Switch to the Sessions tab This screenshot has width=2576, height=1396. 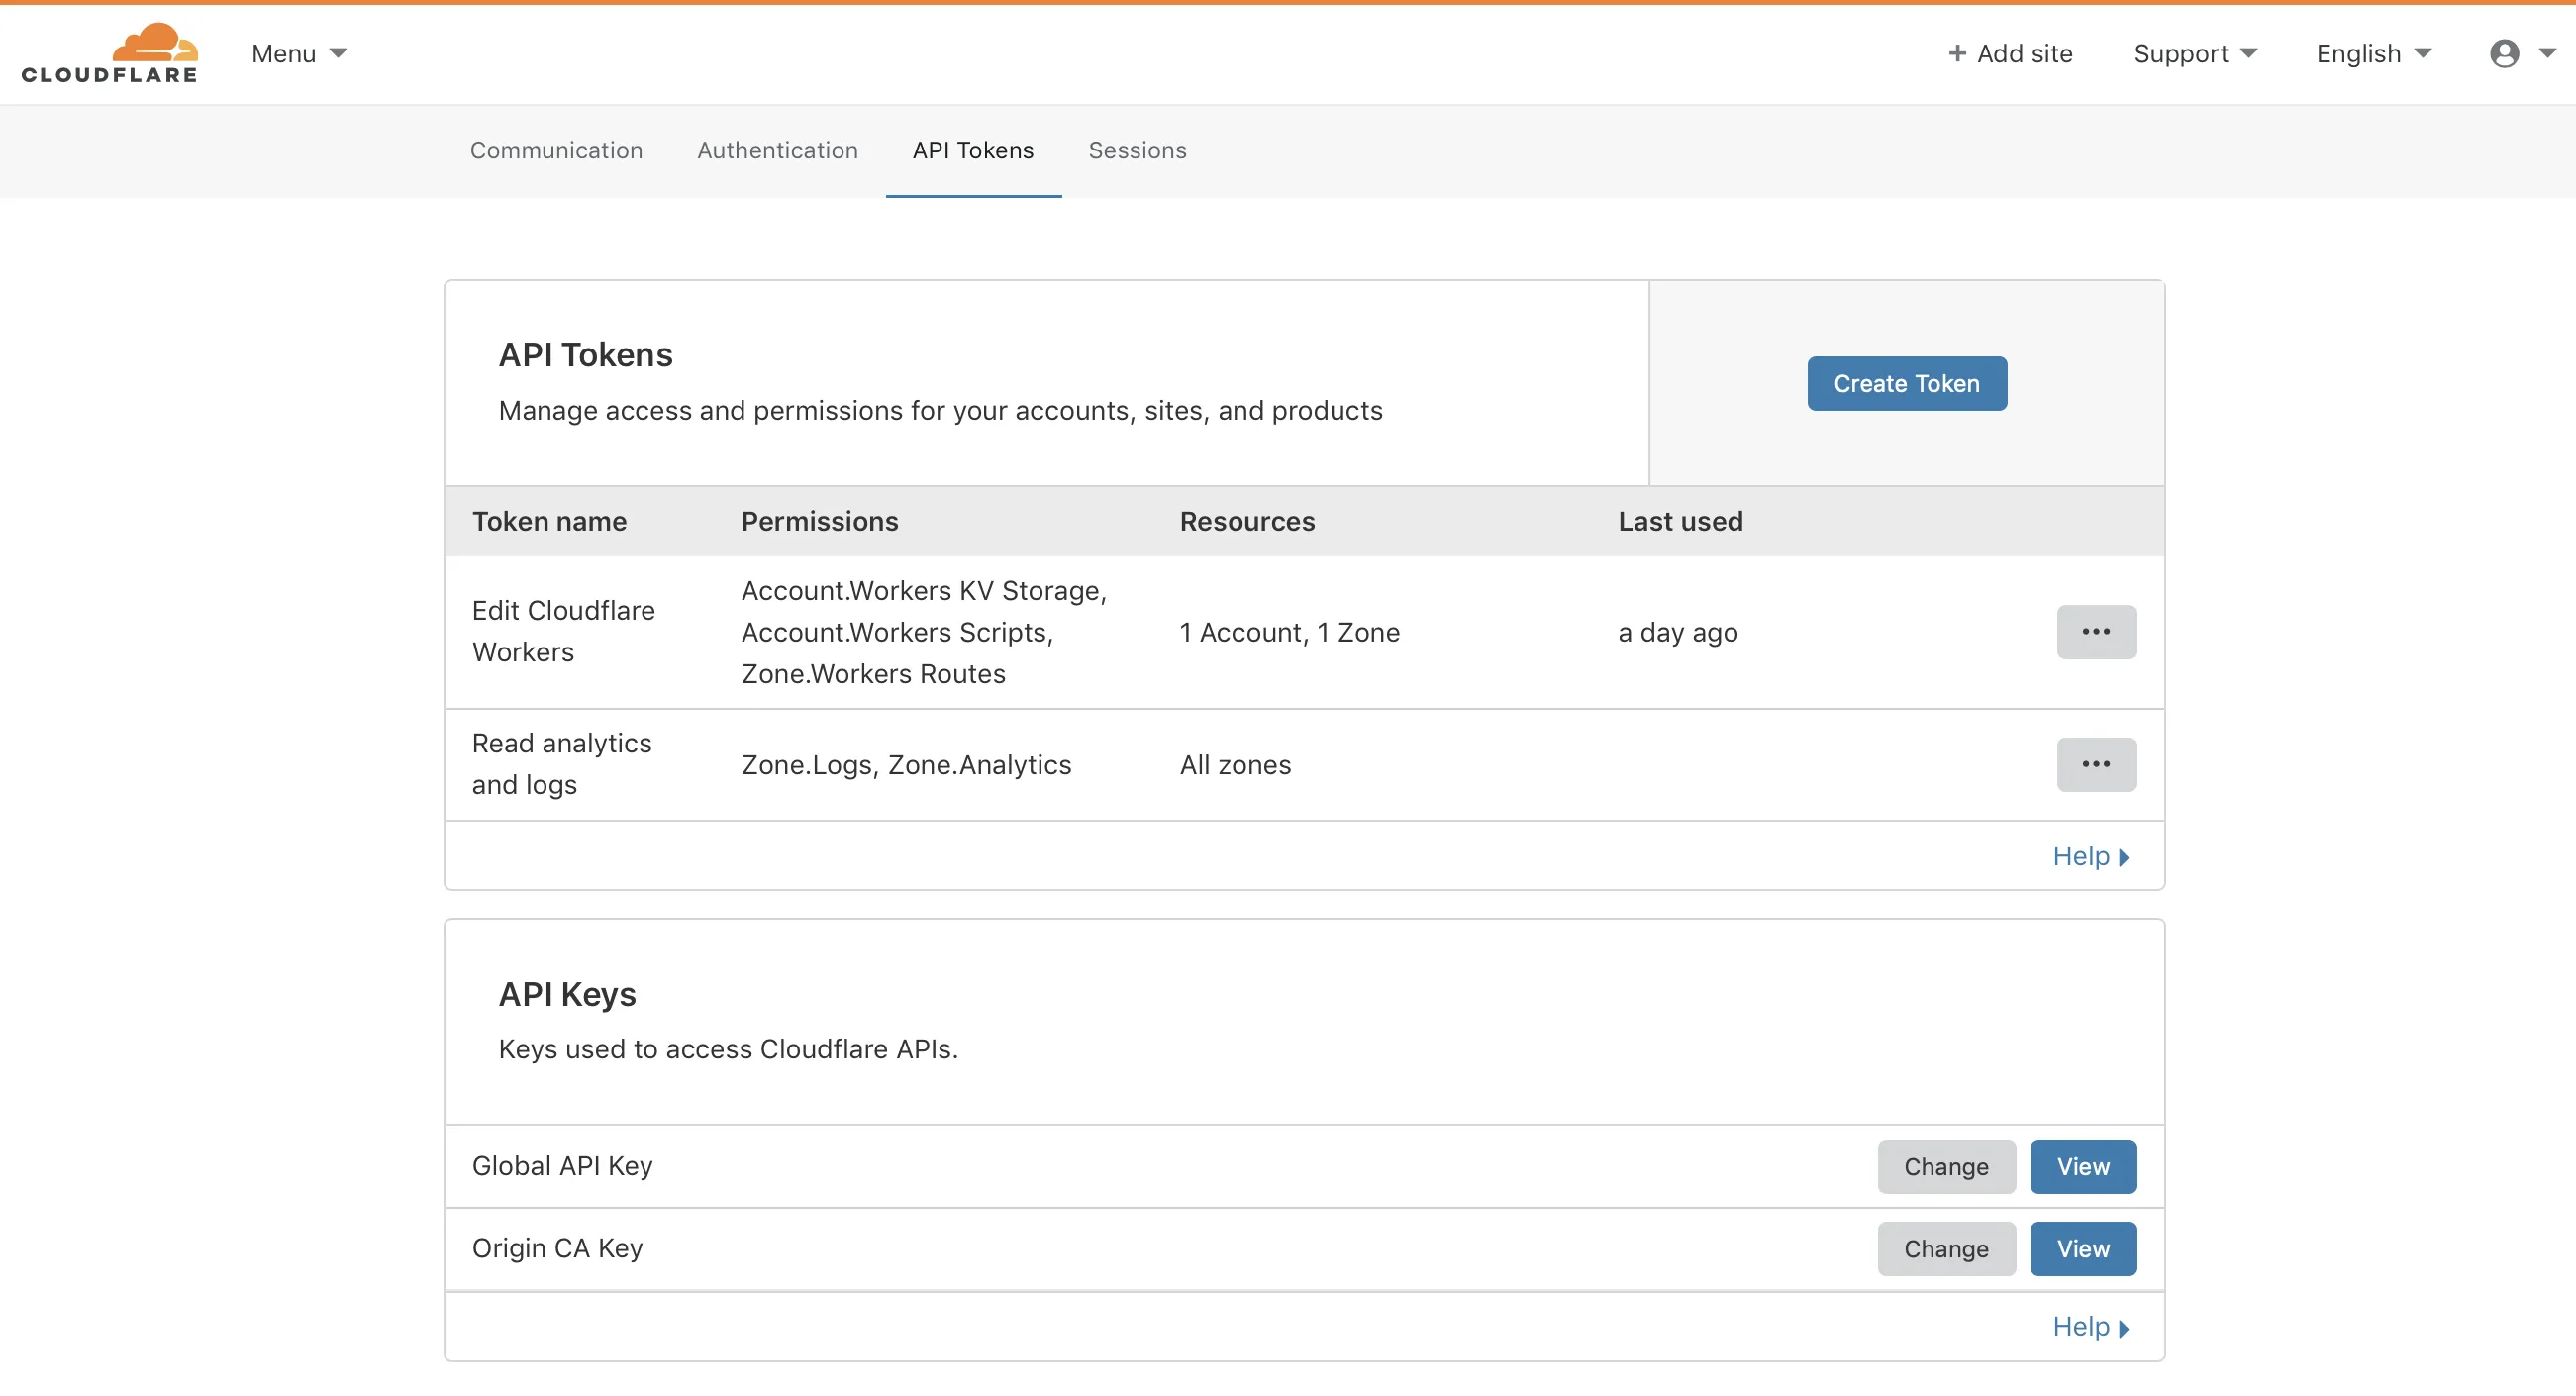point(1137,151)
